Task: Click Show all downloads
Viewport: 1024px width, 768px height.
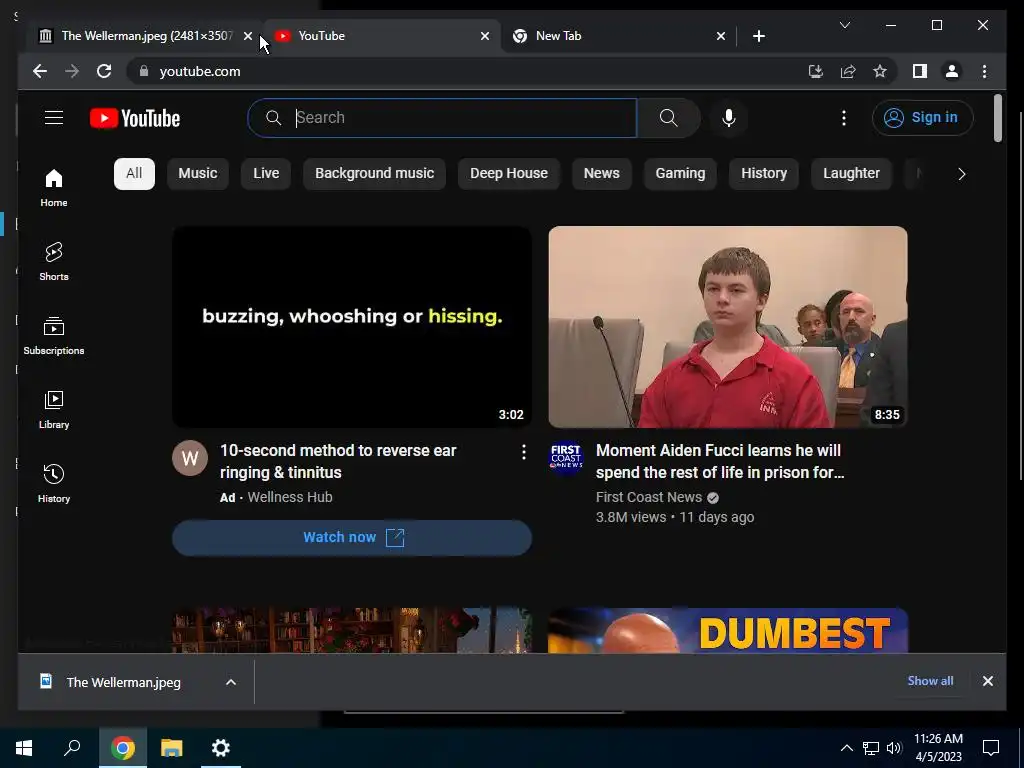Action: click(930, 681)
